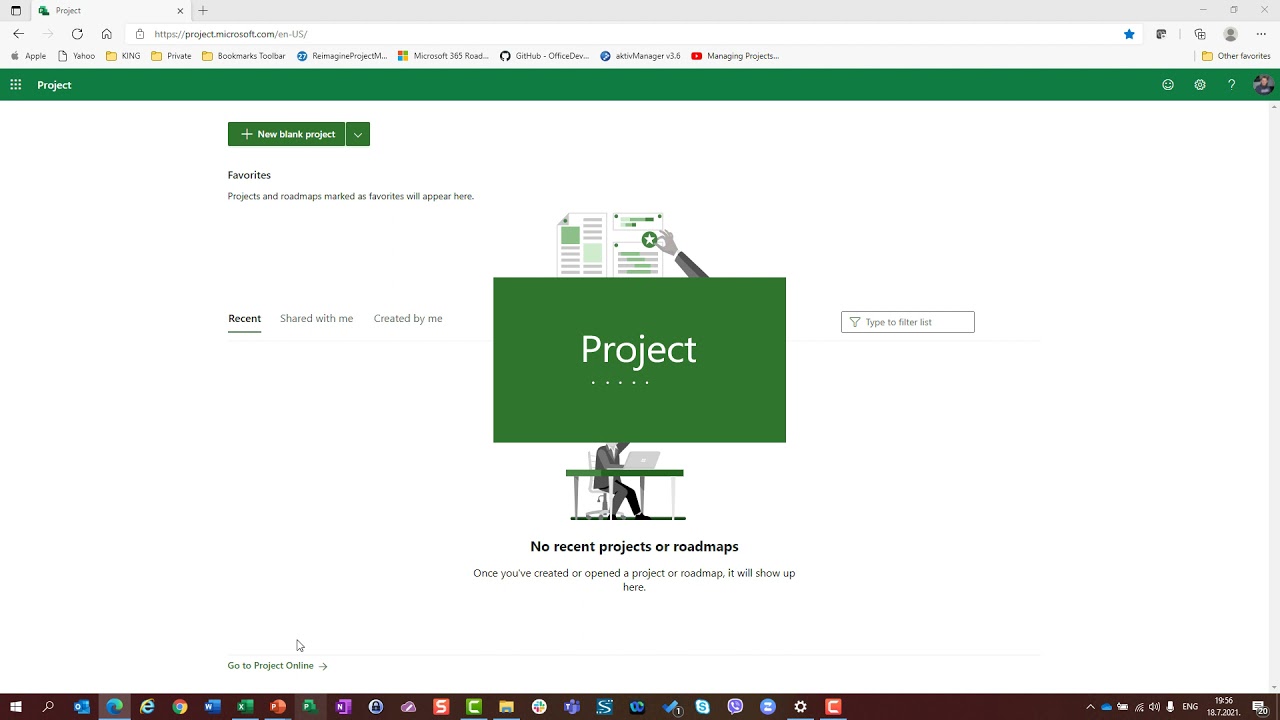Open Viber from the taskbar
The width and height of the screenshot is (1280, 720).
point(735,707)
